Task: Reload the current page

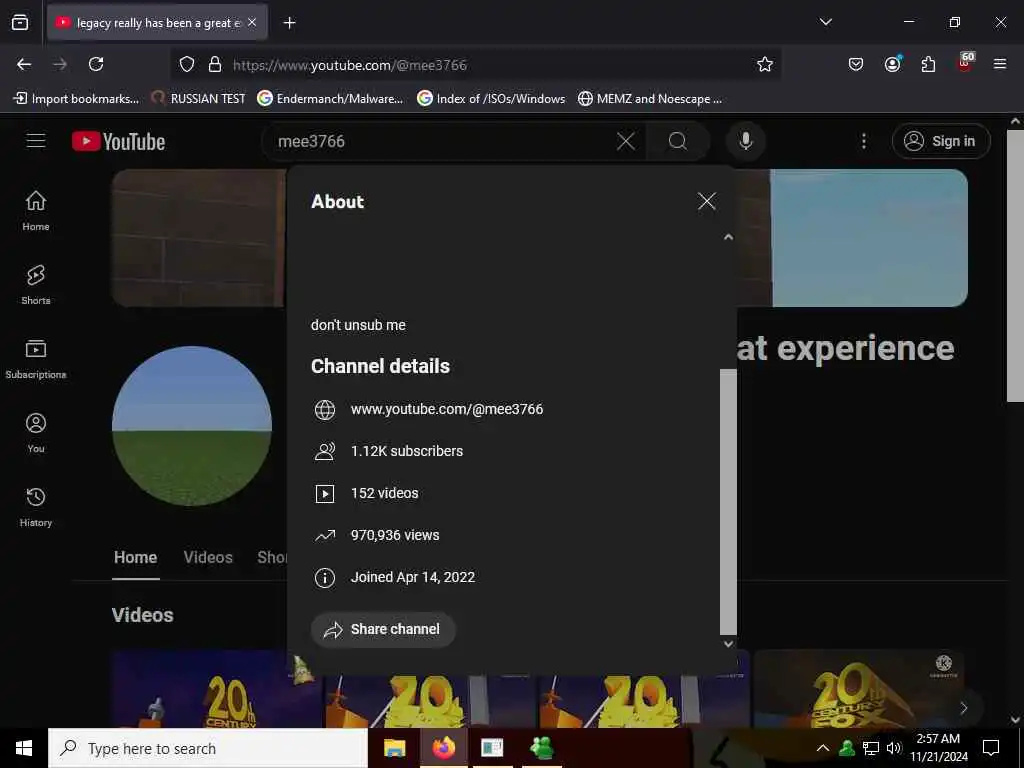Action: point(96,64)
